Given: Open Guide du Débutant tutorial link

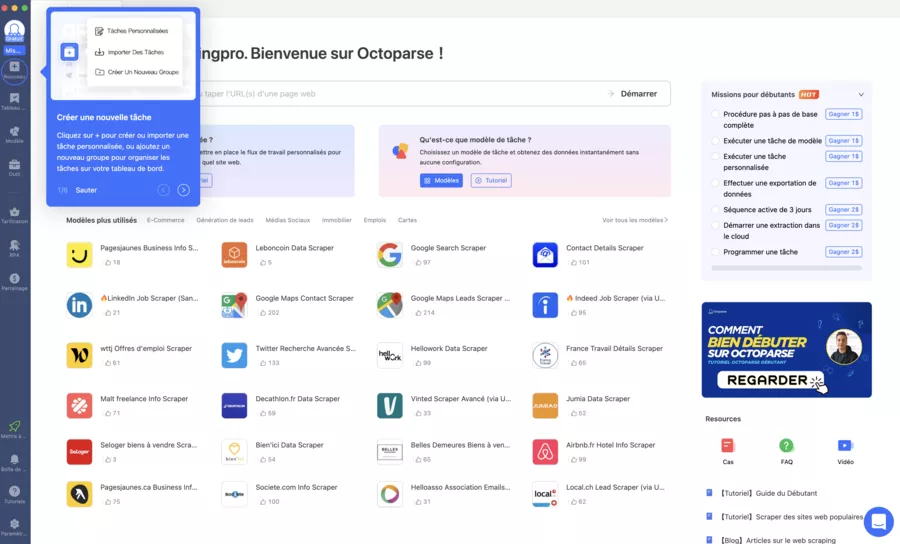Looking at the screenshot, I should (769, 493).
